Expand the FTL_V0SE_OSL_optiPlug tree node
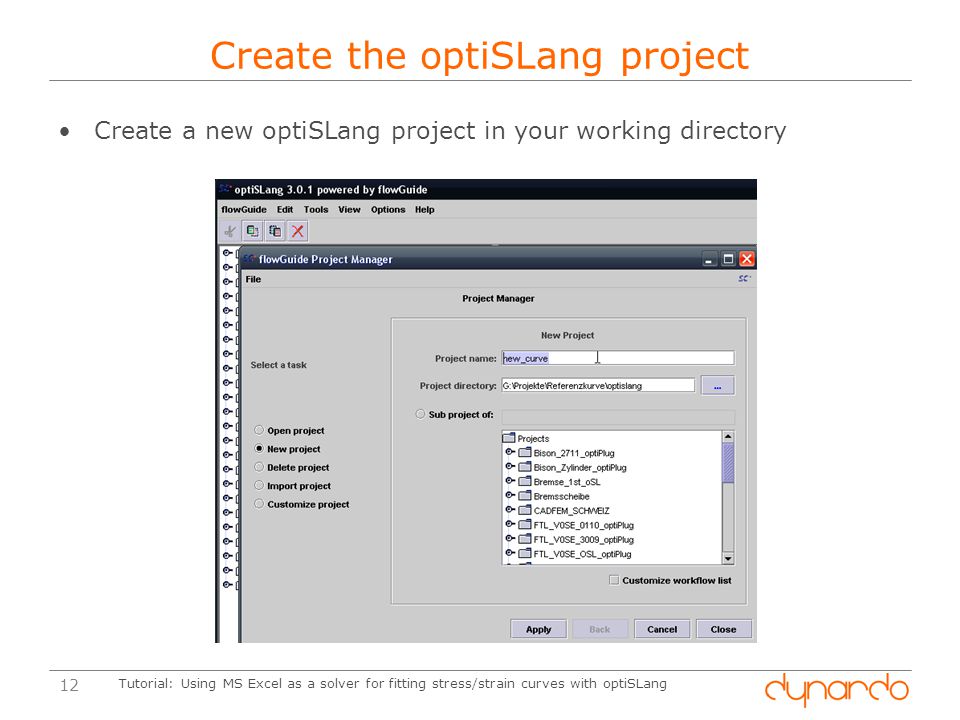This screenshot has height=720, width=960. point(509,553)
